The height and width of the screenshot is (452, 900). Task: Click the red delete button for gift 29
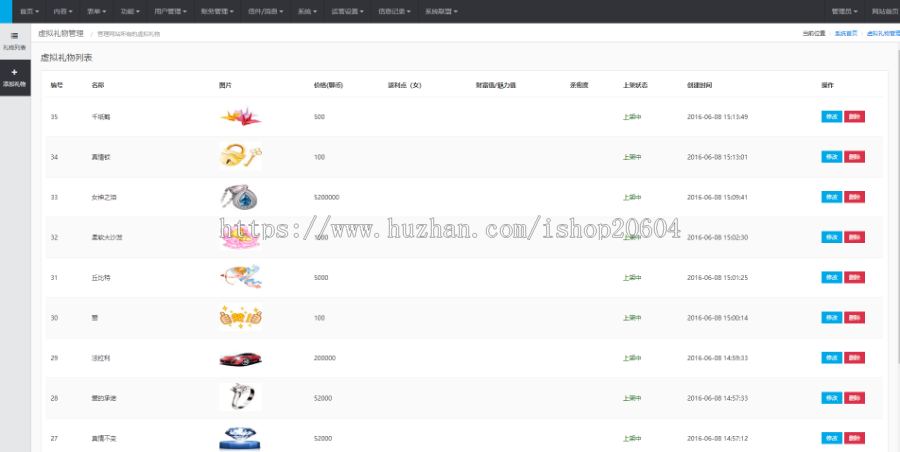pyautogui.click(x=854, y=358)
